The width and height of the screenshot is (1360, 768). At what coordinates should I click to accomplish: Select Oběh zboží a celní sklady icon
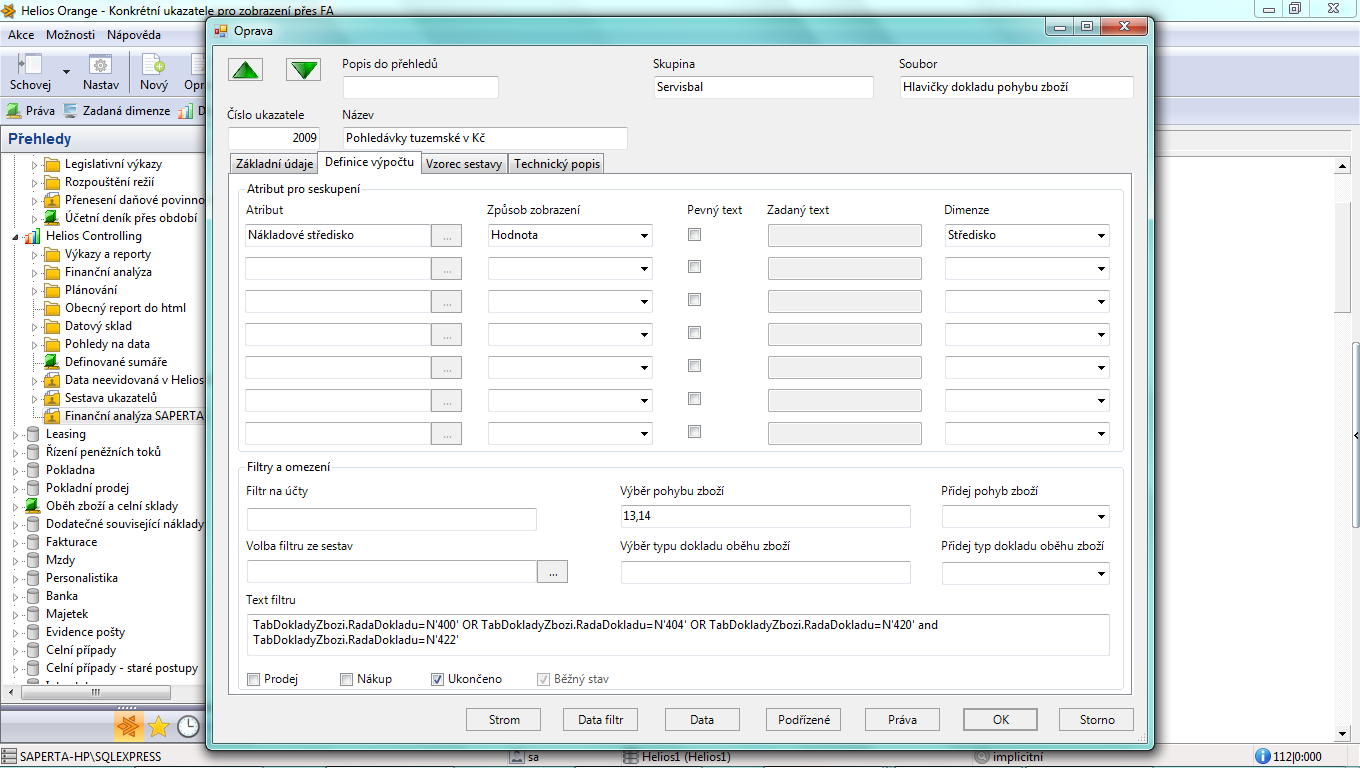tap(33, 506)
